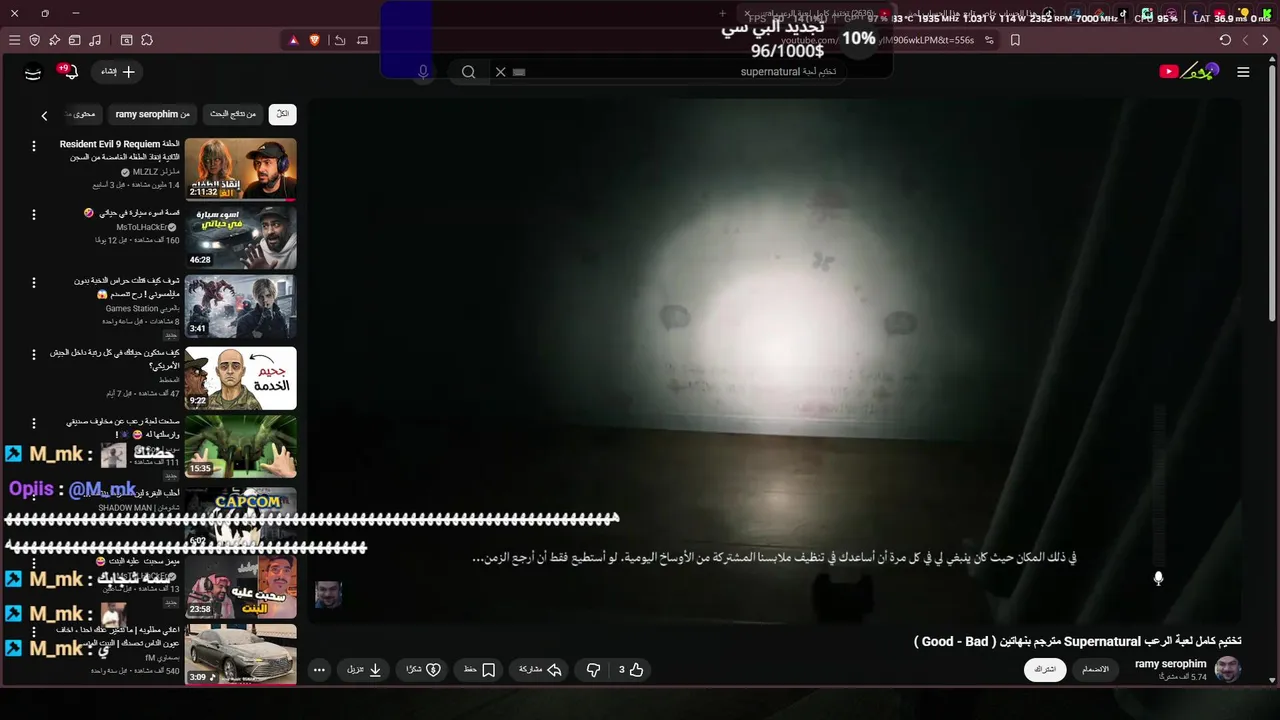Open the browser main menu (hamburger icon)

[x=14, y=40]
